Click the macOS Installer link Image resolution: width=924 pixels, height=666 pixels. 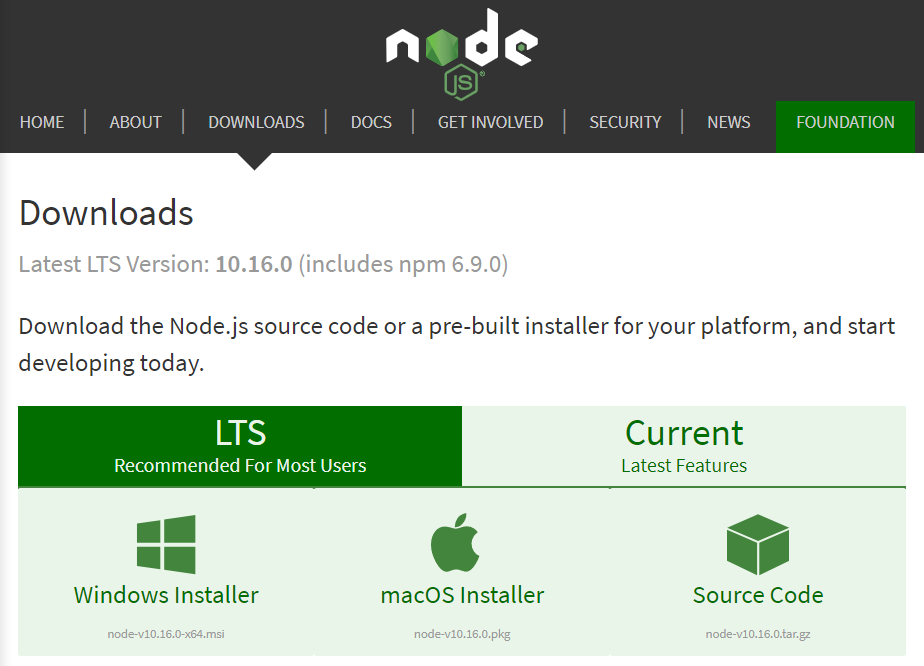point(462,595)
